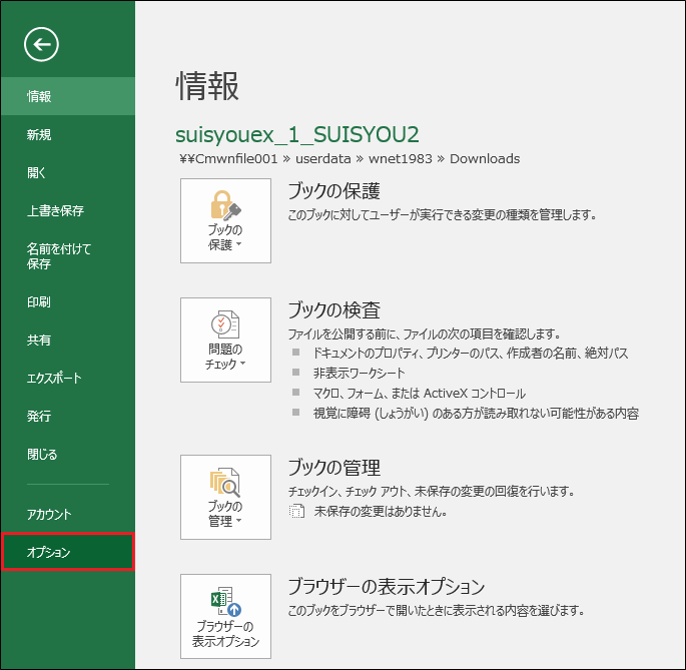Viewport: 686px width, 670px height.
Task: Open オプション in the sidebar
Action: pyautogui.click(x=68, y=552)
